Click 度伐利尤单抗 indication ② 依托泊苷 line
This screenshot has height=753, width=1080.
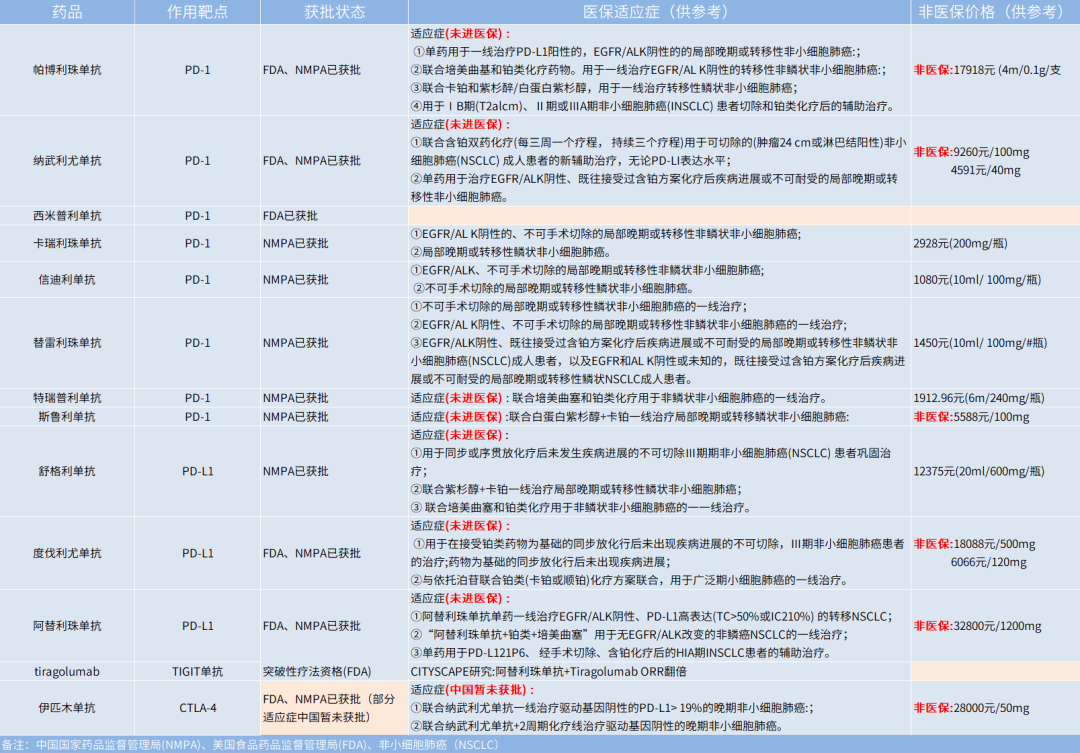(630, 580)
